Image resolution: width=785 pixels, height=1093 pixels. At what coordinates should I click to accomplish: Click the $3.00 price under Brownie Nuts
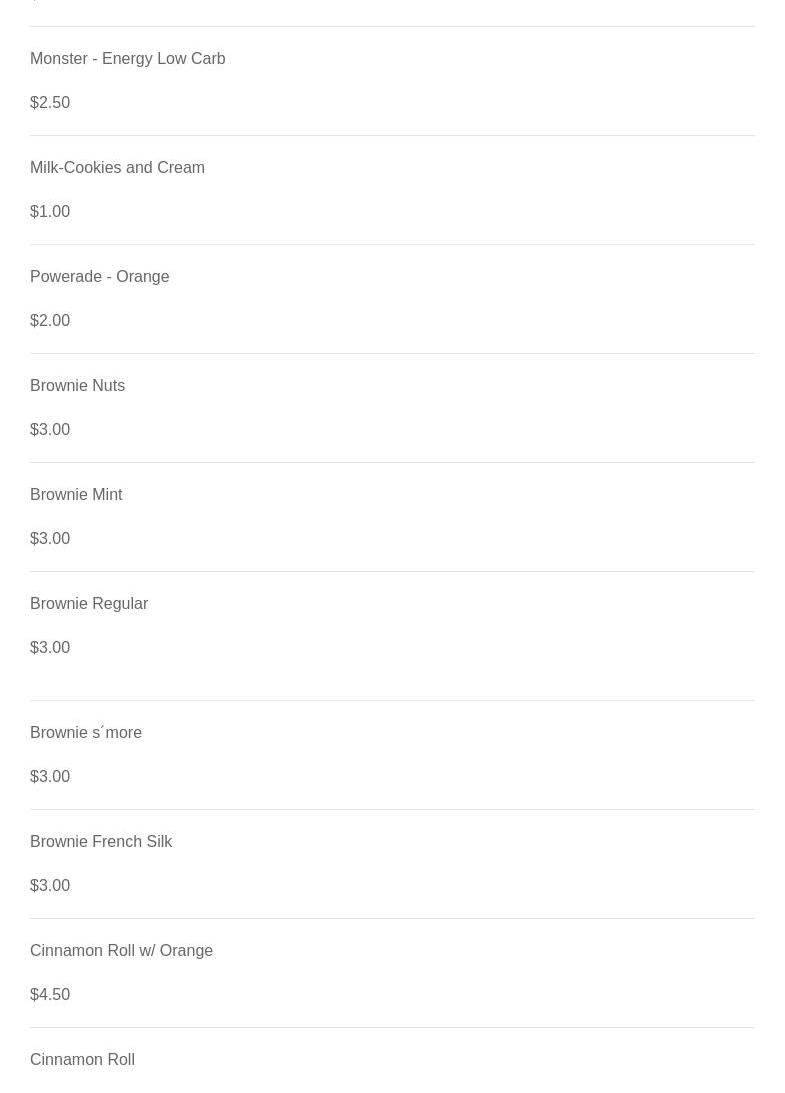[x=50, y=430]
